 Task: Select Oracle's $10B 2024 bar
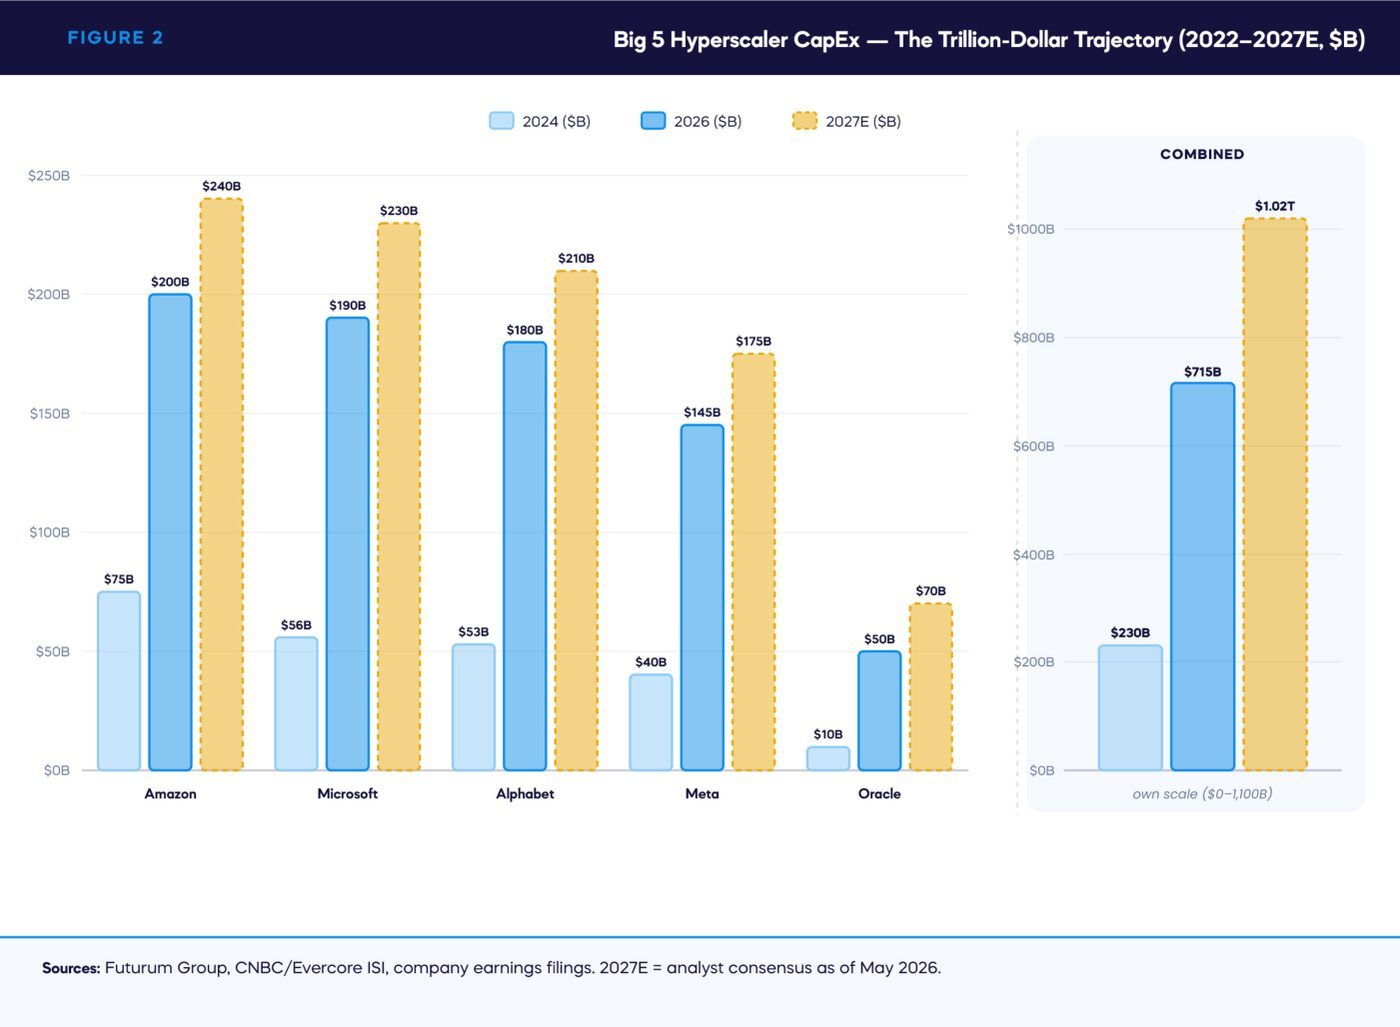[x=828, y=758]
